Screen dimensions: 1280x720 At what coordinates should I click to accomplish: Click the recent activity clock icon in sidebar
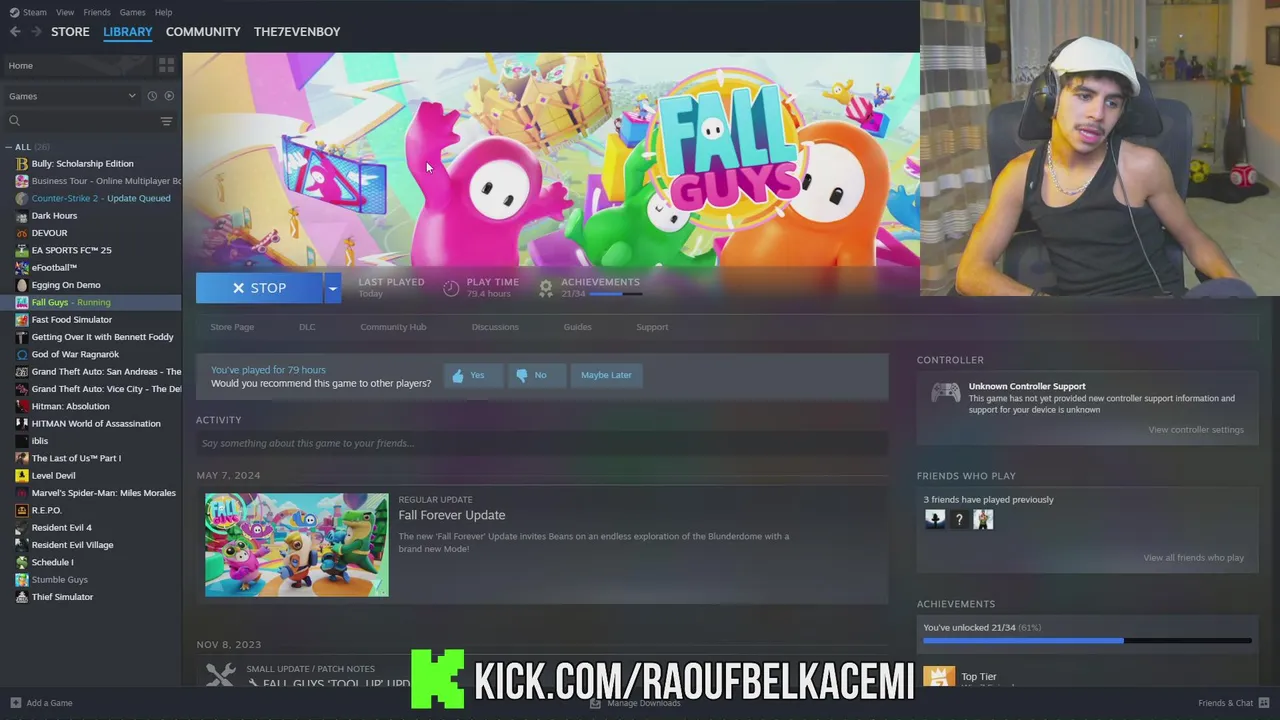[x=152, y=96]
